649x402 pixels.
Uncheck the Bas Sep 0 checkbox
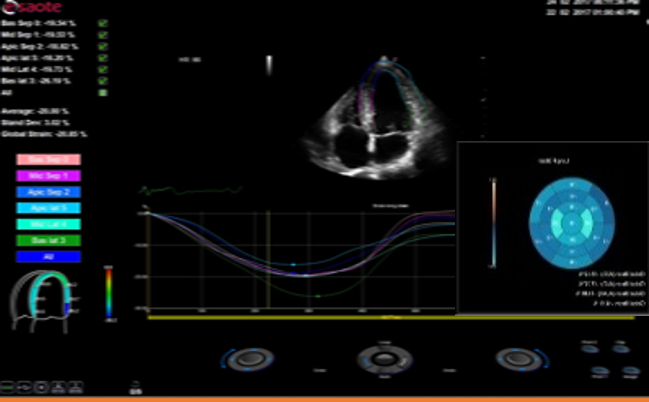tap(103, 22)
